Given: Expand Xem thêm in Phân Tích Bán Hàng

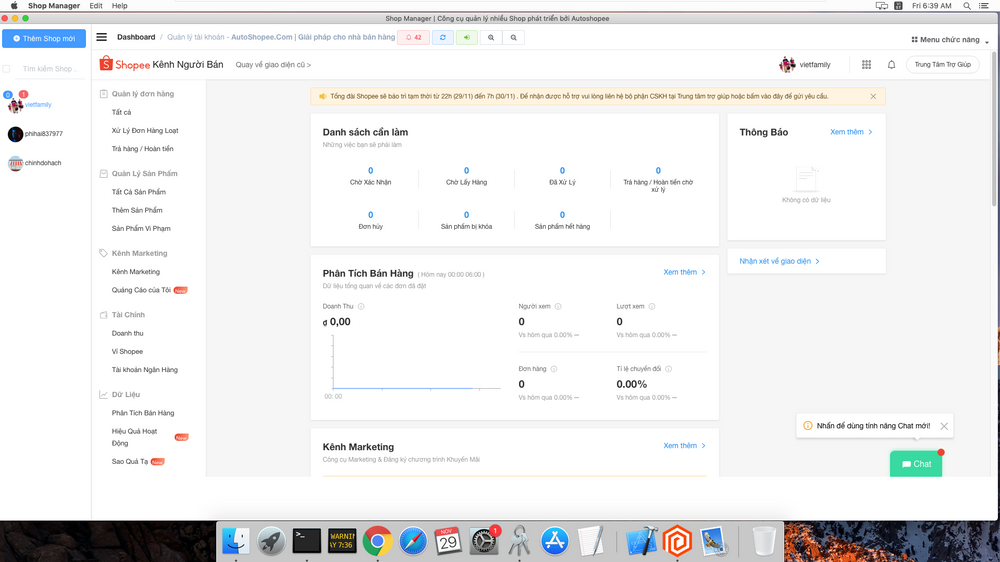Looking at the screenshot, I should coord(684,272).
